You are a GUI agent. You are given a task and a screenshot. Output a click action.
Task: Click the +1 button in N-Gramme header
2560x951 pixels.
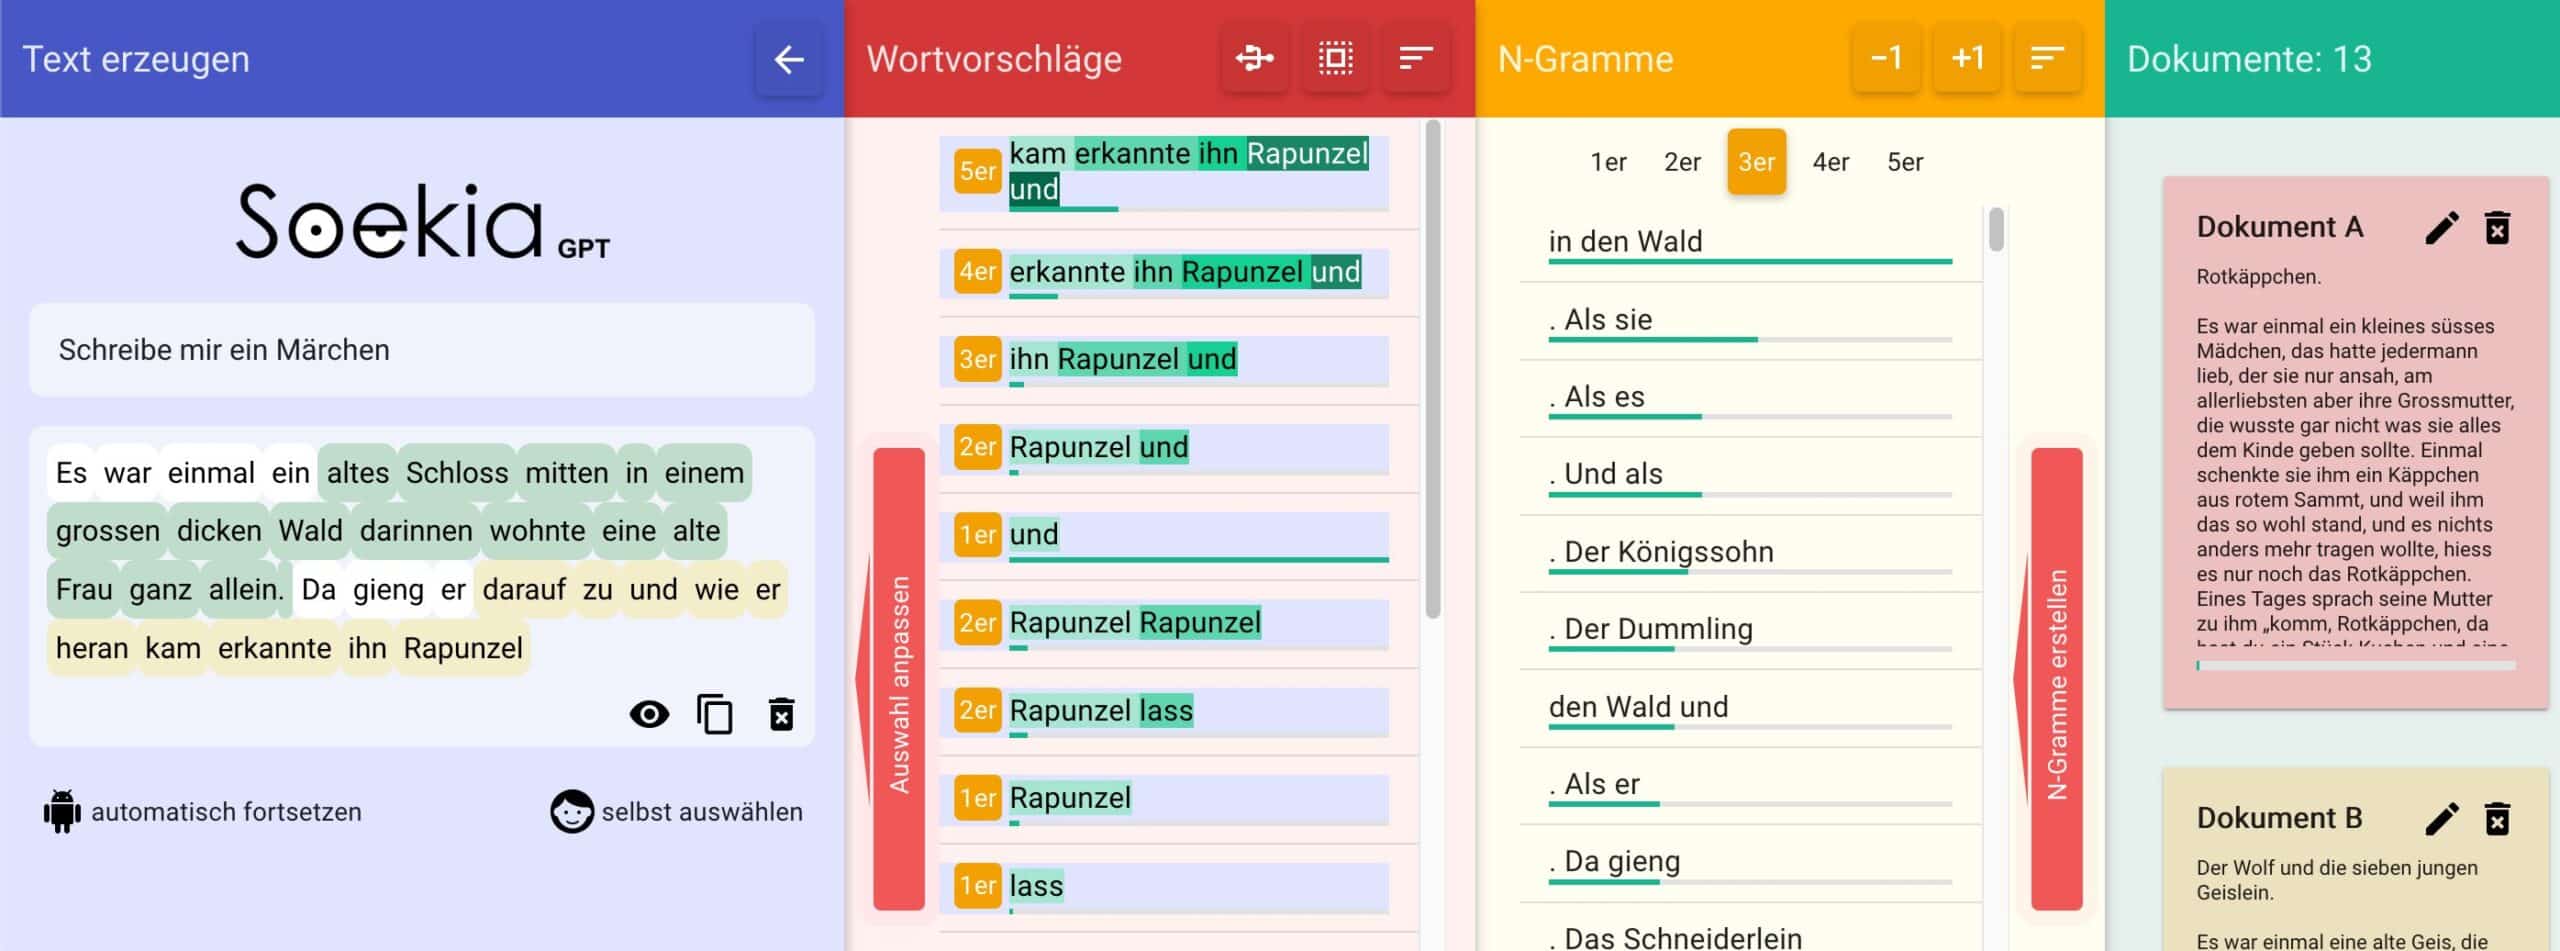1967,59
